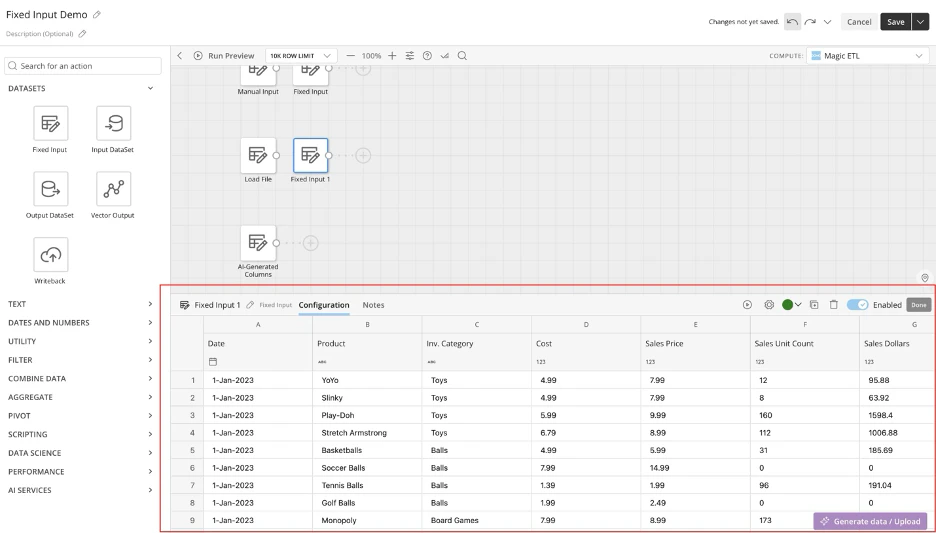Duplicate the tile with copy icon
The width and height of the screenshot is (936, 534).
tap(814, 305)
